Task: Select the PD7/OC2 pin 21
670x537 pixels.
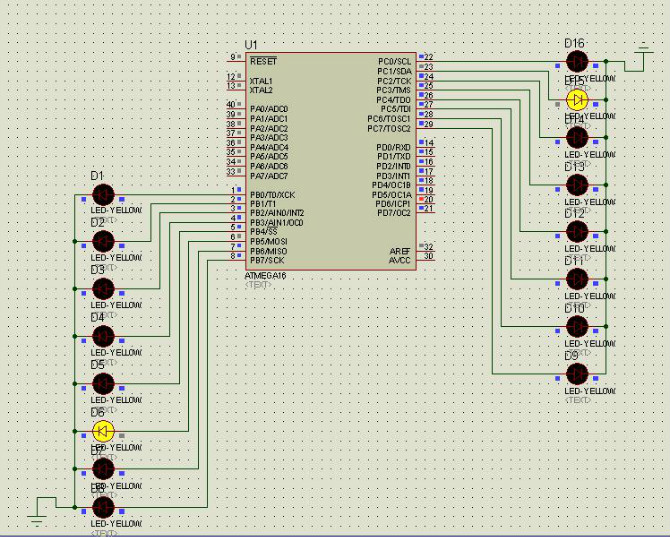Action: point(426,209)
